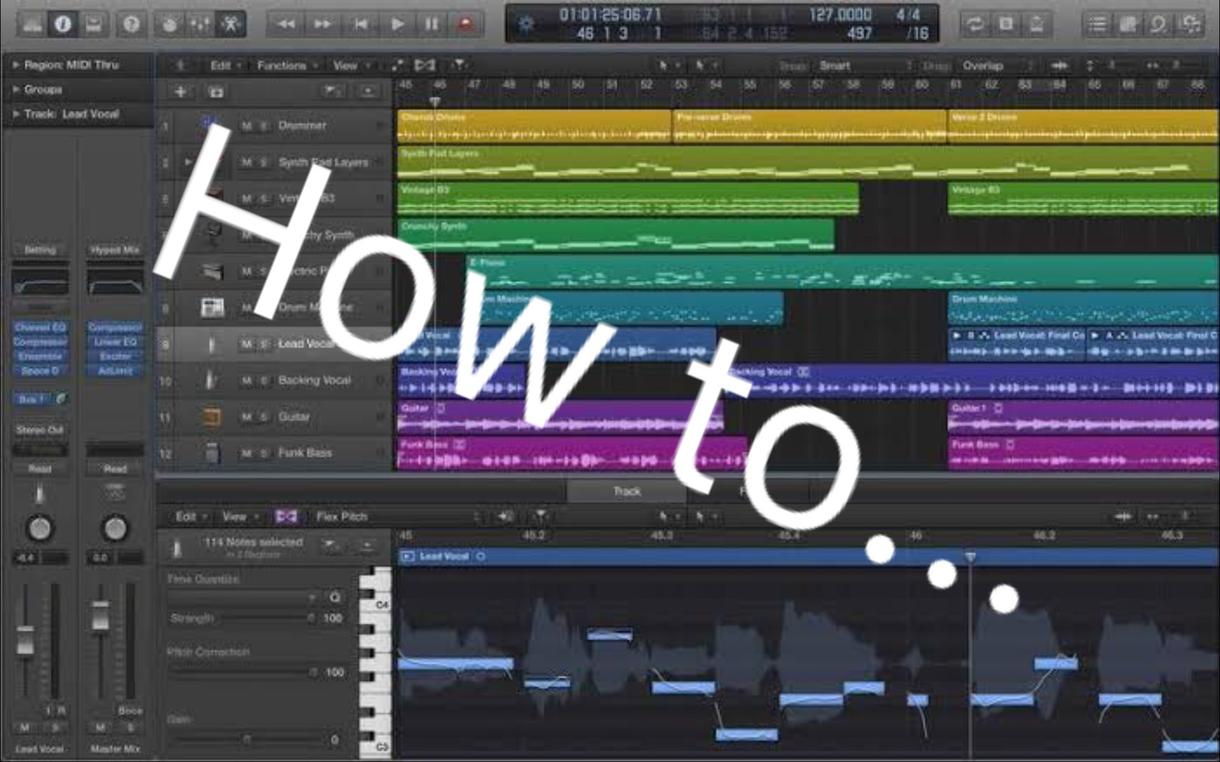Click the Linear EQ plugin slot

[x=115, y=342]
